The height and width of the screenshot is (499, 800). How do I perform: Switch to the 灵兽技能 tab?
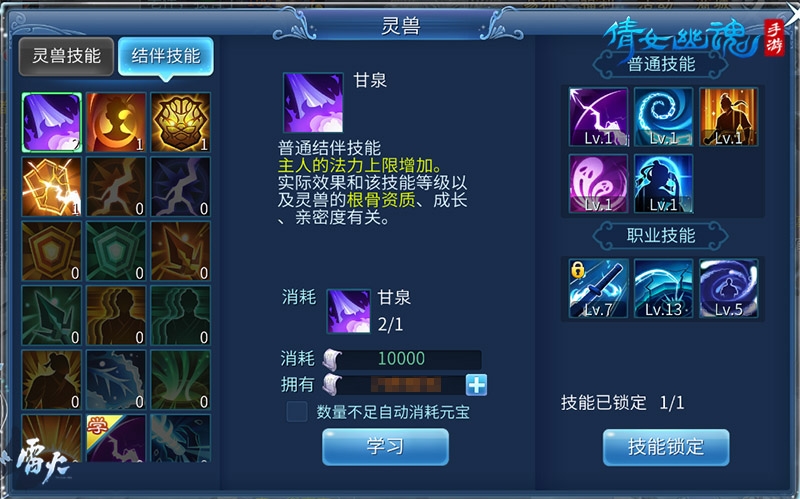(66, 56)
